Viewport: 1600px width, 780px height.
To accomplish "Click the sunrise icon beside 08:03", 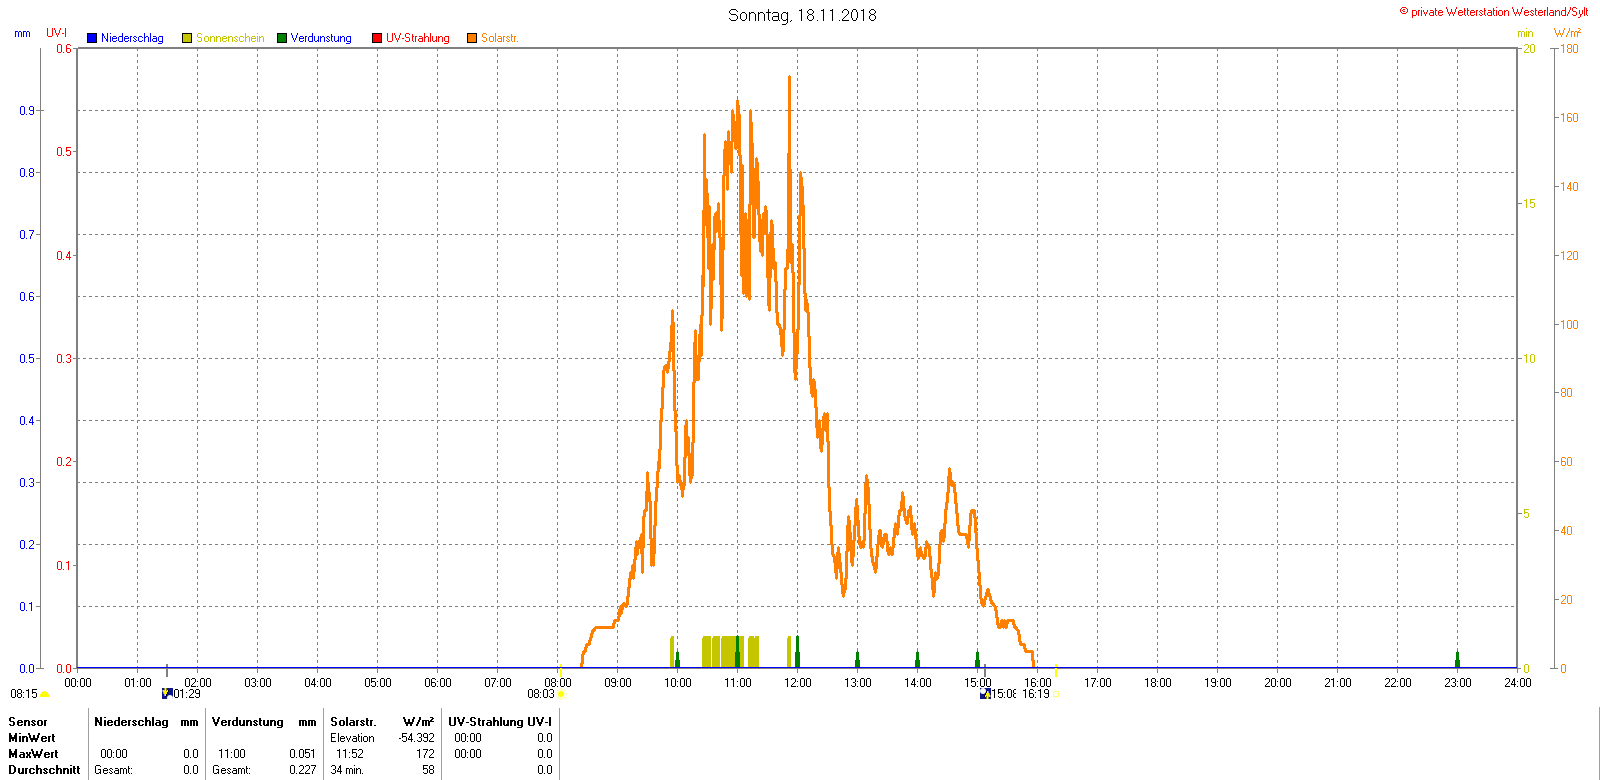I will (560, 694).
